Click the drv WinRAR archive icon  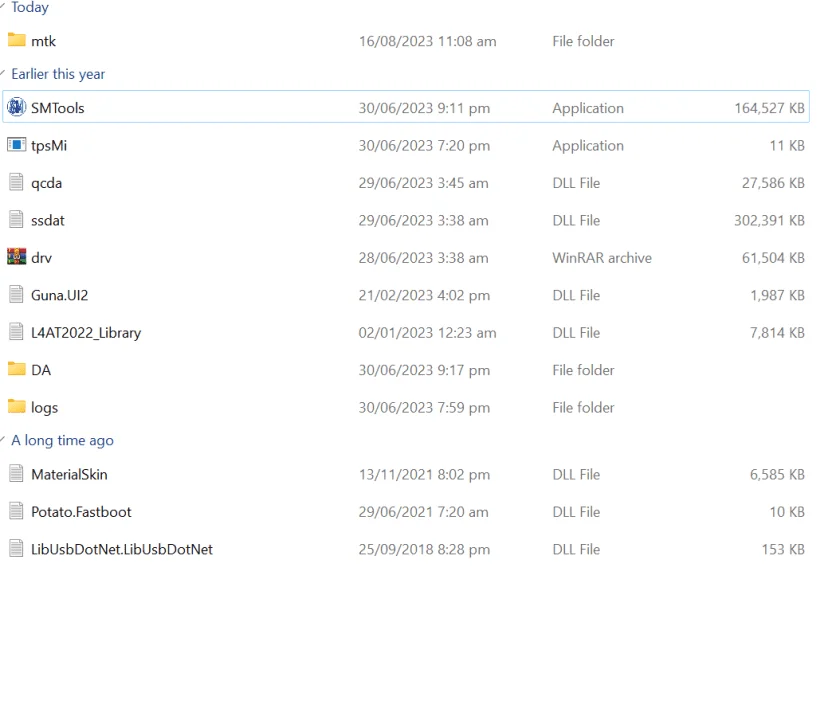tap(17, 257)
